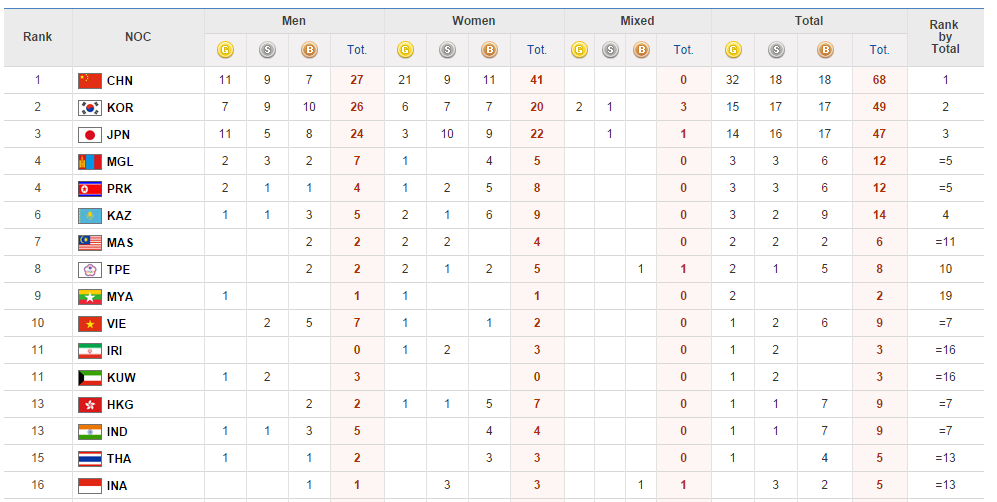Screen dimensions: 997x502
Task: Select the Women column group header
Action: click(473, 21)
